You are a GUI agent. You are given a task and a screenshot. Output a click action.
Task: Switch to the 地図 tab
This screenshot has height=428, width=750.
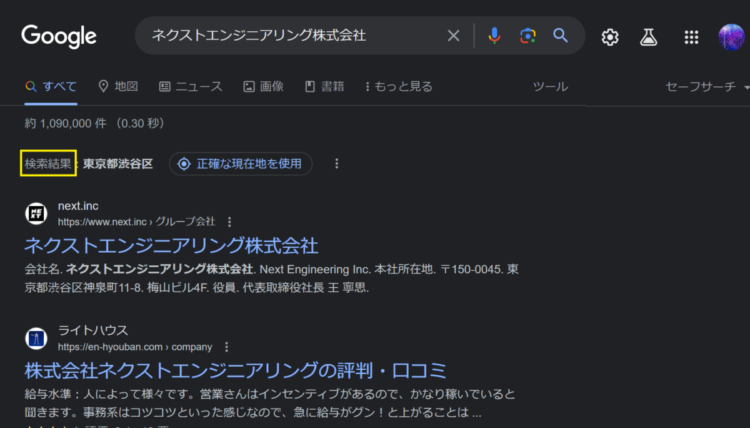pos(118,87)
